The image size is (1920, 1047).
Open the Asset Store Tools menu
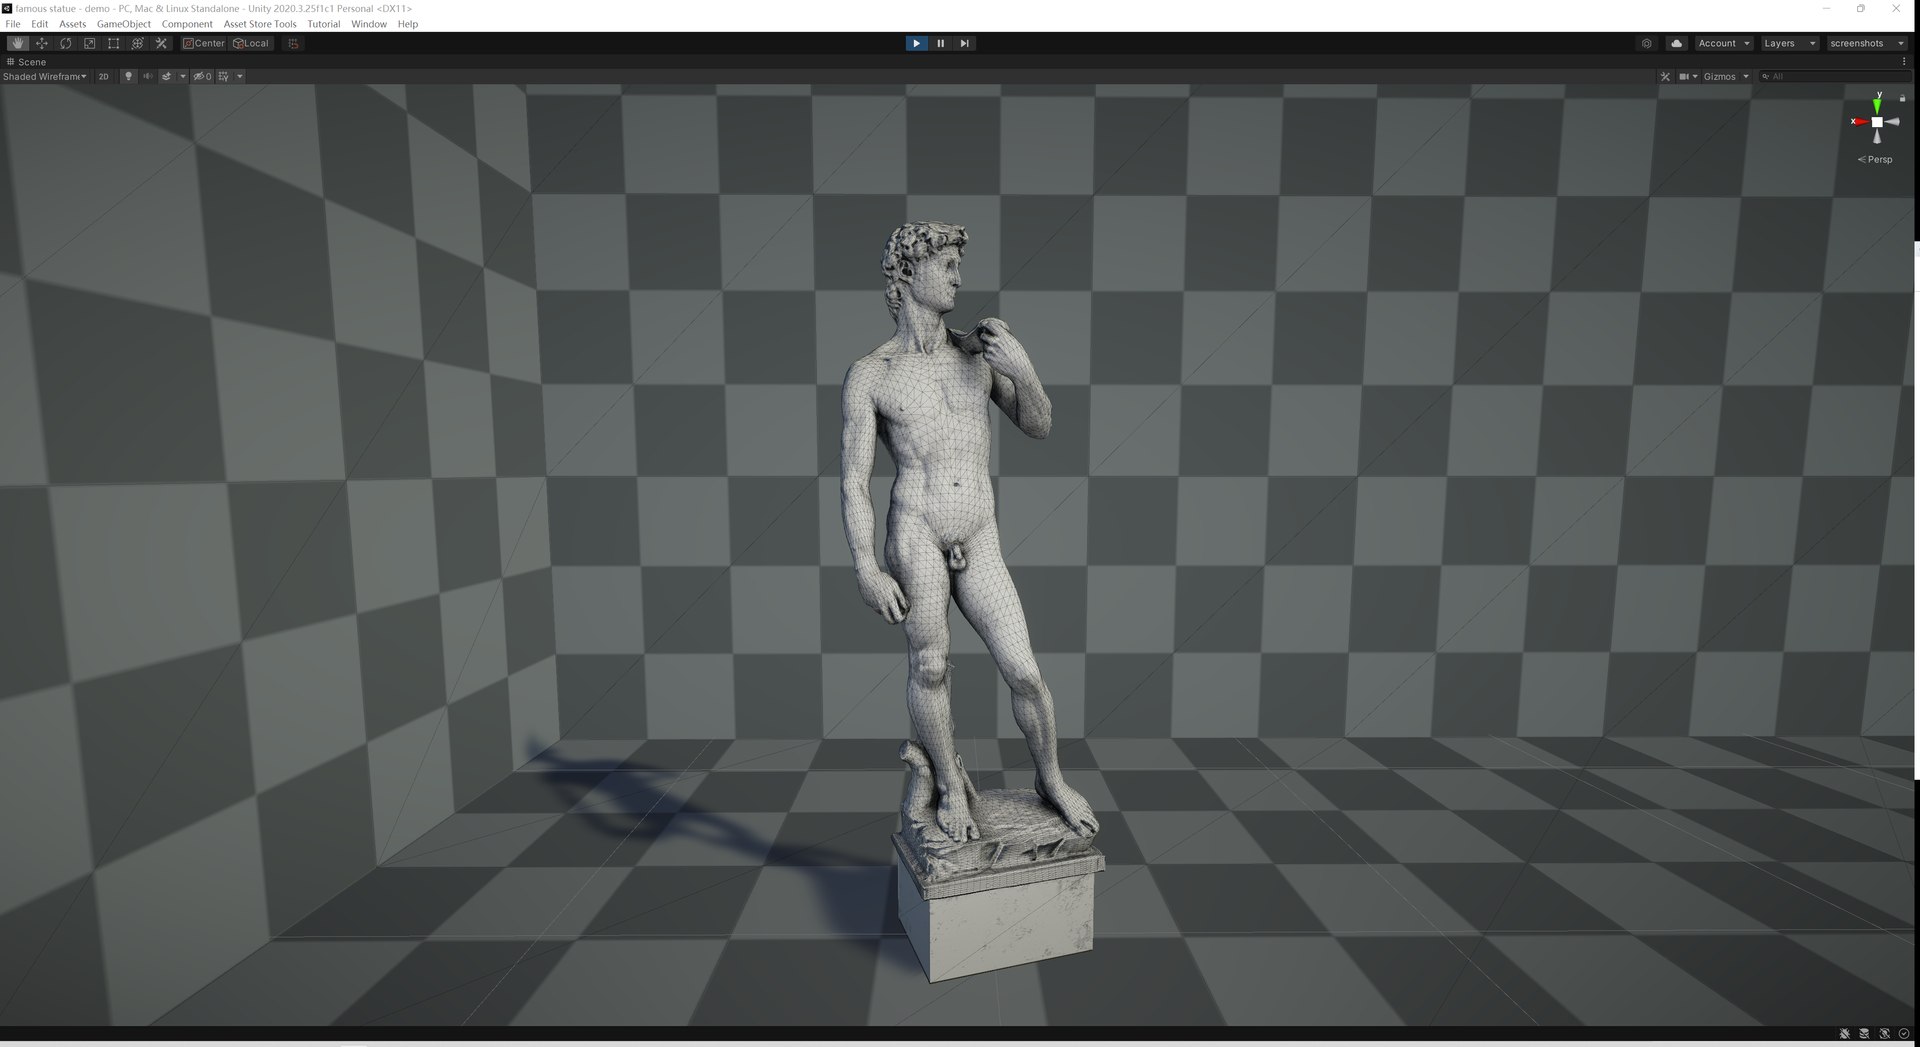[x=260, y=24]
